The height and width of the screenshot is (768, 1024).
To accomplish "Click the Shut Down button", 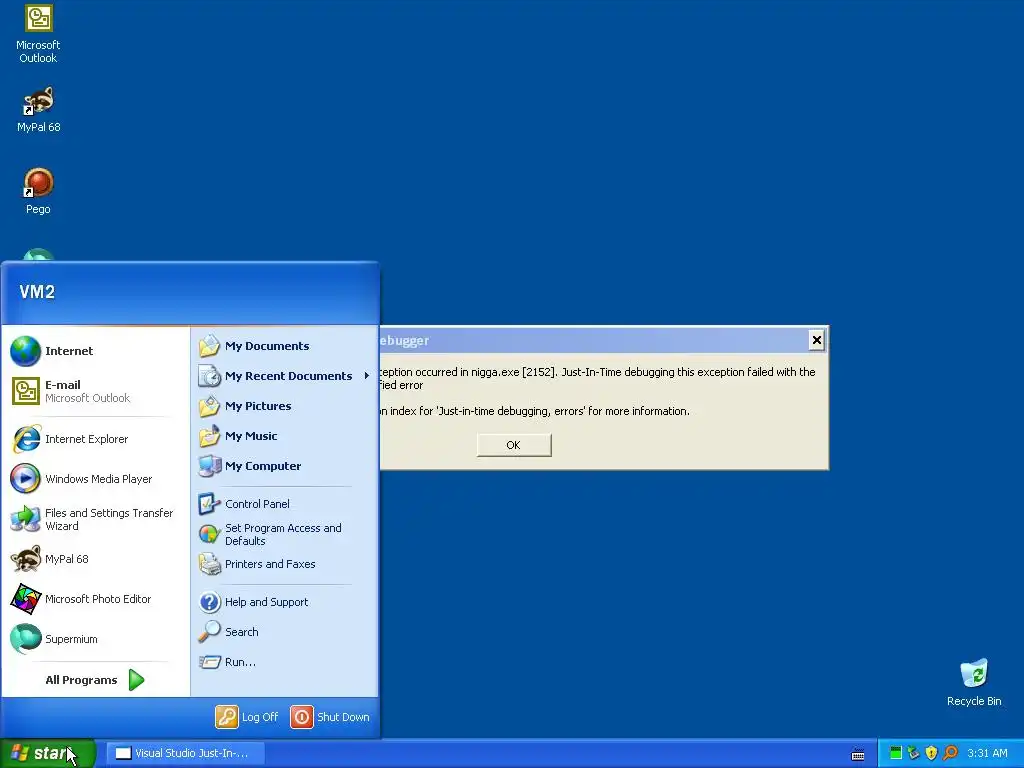I will [x=330, y=717].
